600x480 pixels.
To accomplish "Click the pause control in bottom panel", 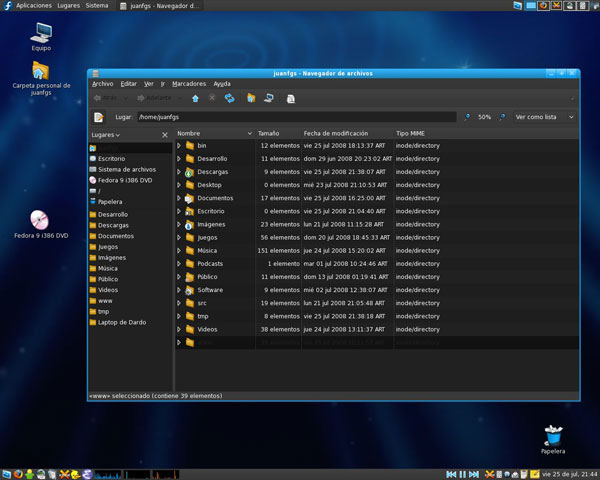I will (463, 475).
